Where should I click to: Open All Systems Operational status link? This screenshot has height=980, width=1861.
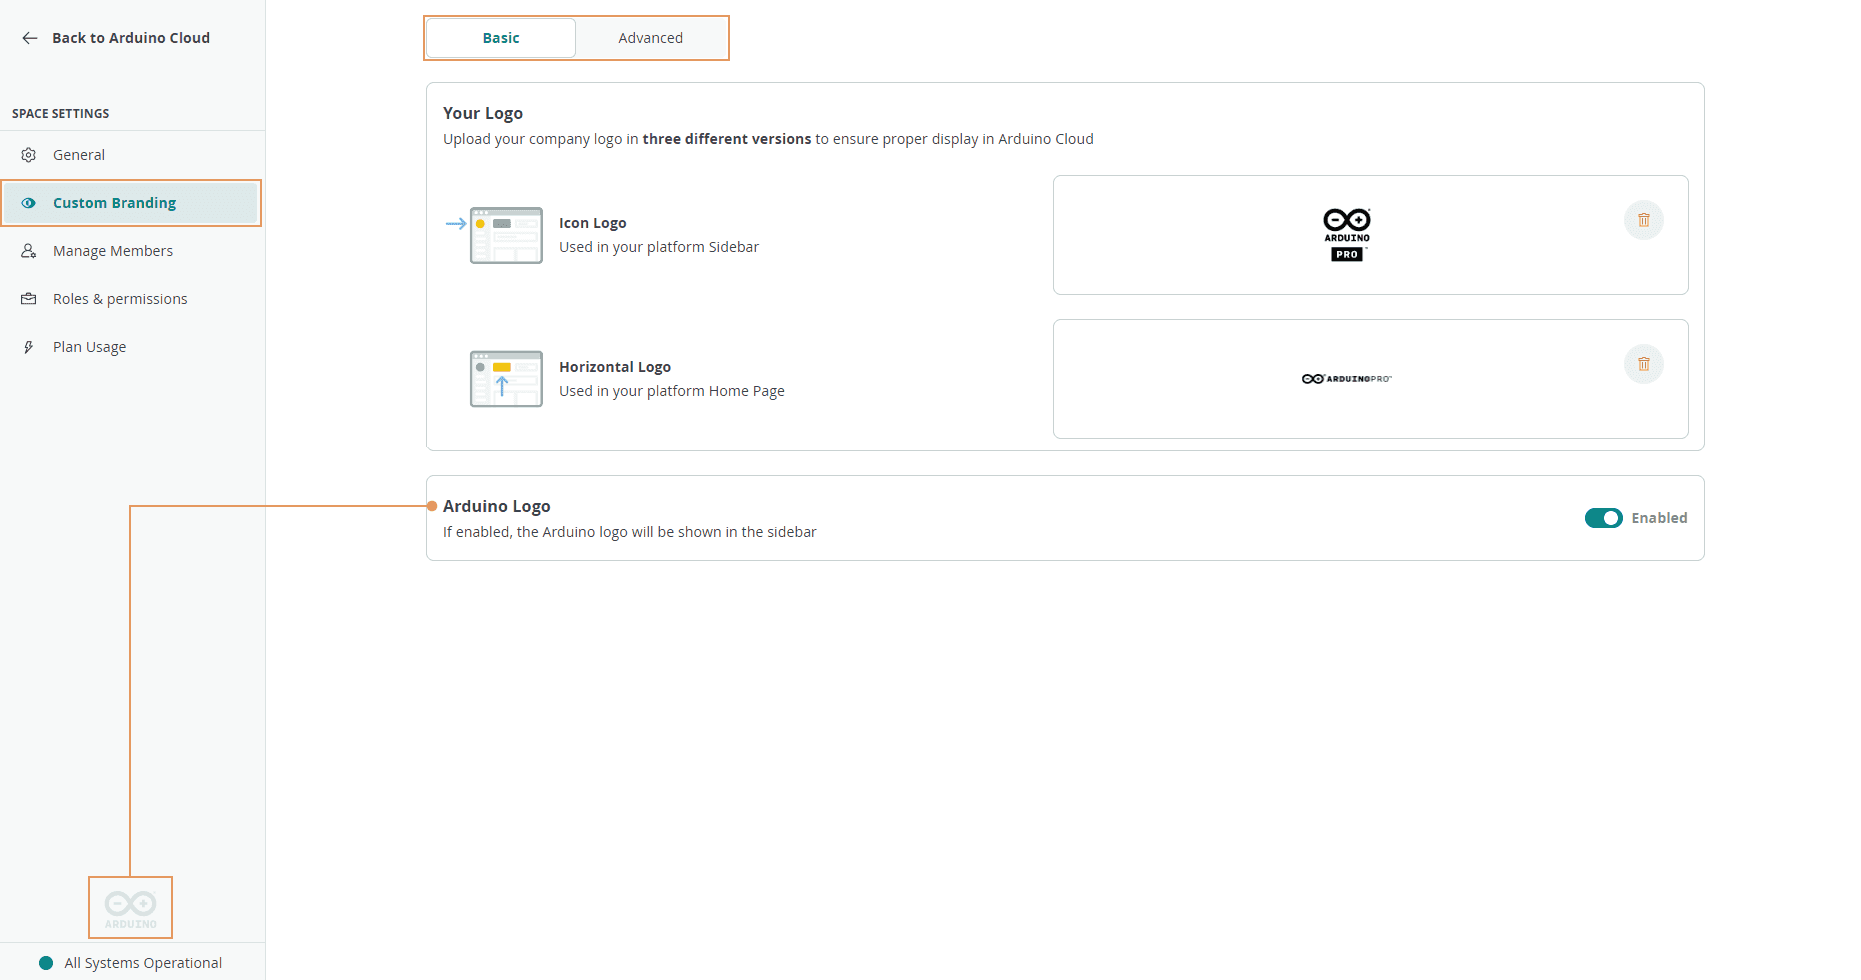pyautogui.click(x=143, y=963)
